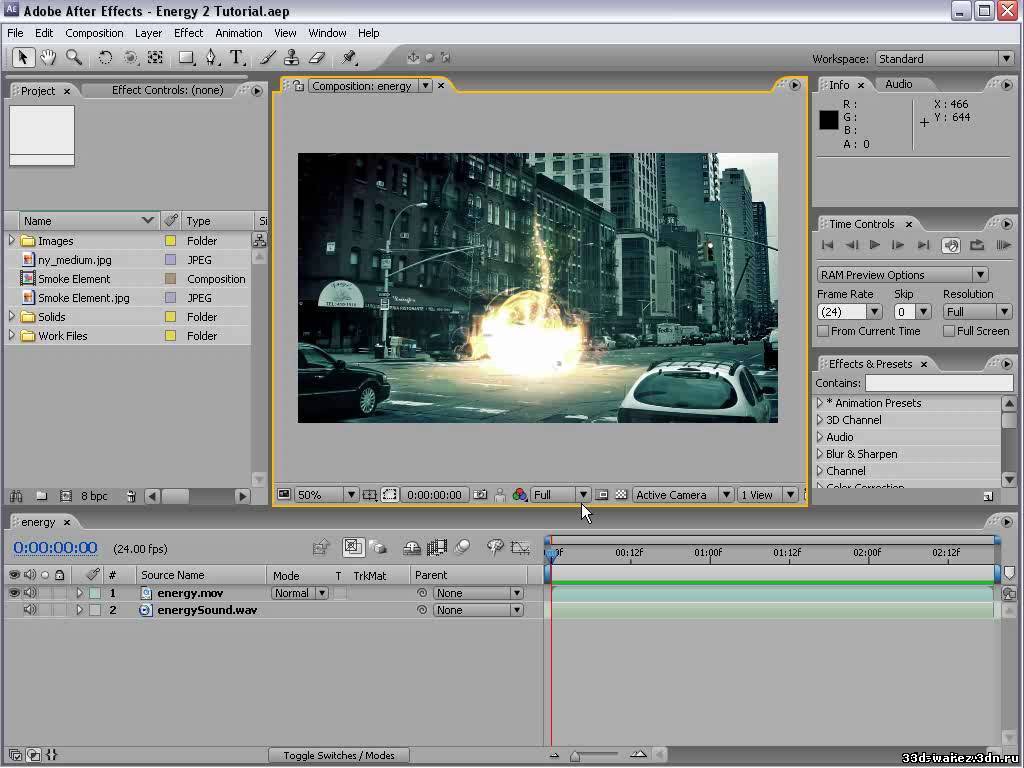Image resolution: width=1024 pixels, height=768 pixels.
Task: Select the Puppet Pin tool
Action: click(349, 57)
